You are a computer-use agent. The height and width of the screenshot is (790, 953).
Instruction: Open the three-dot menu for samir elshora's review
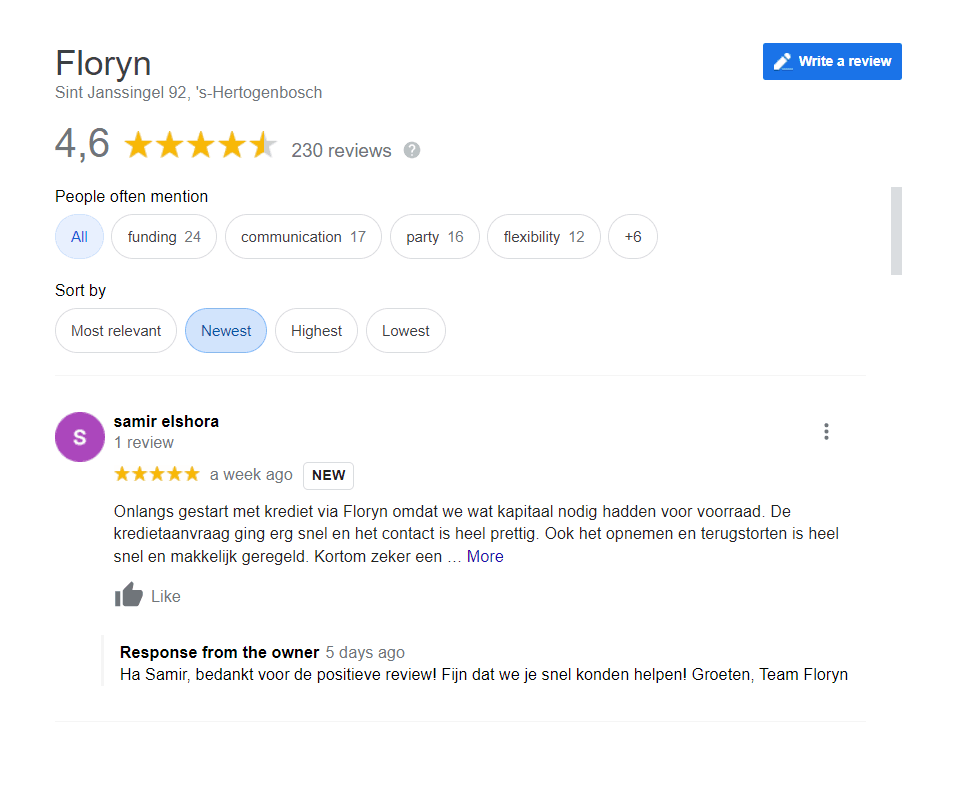[x=826, y=431]
